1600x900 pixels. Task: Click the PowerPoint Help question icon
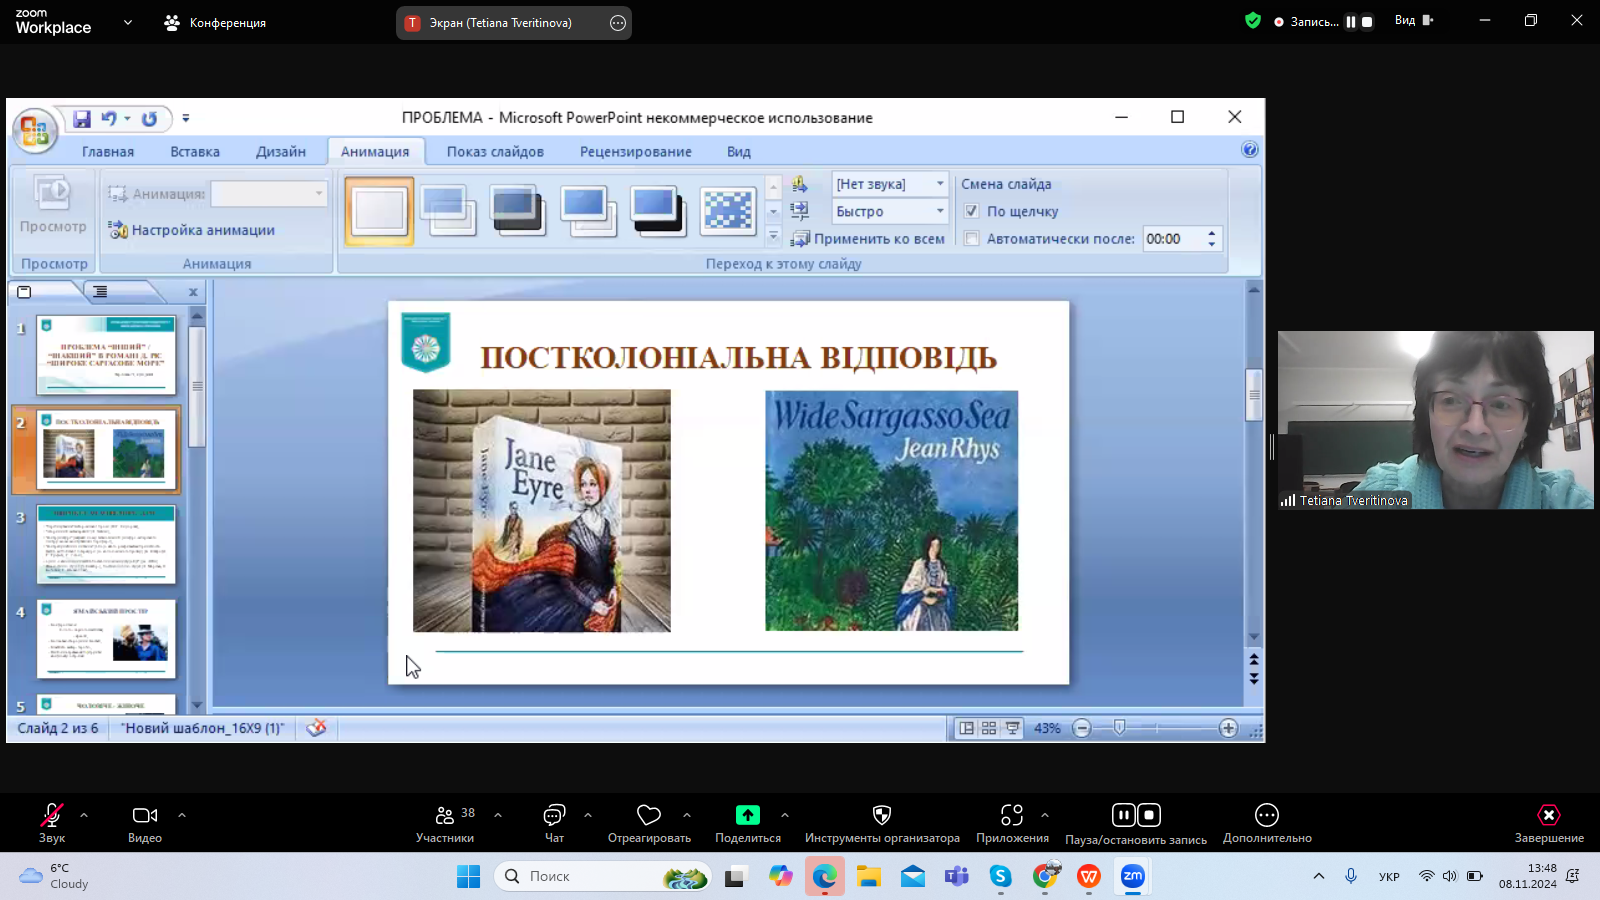(1249, 150)
